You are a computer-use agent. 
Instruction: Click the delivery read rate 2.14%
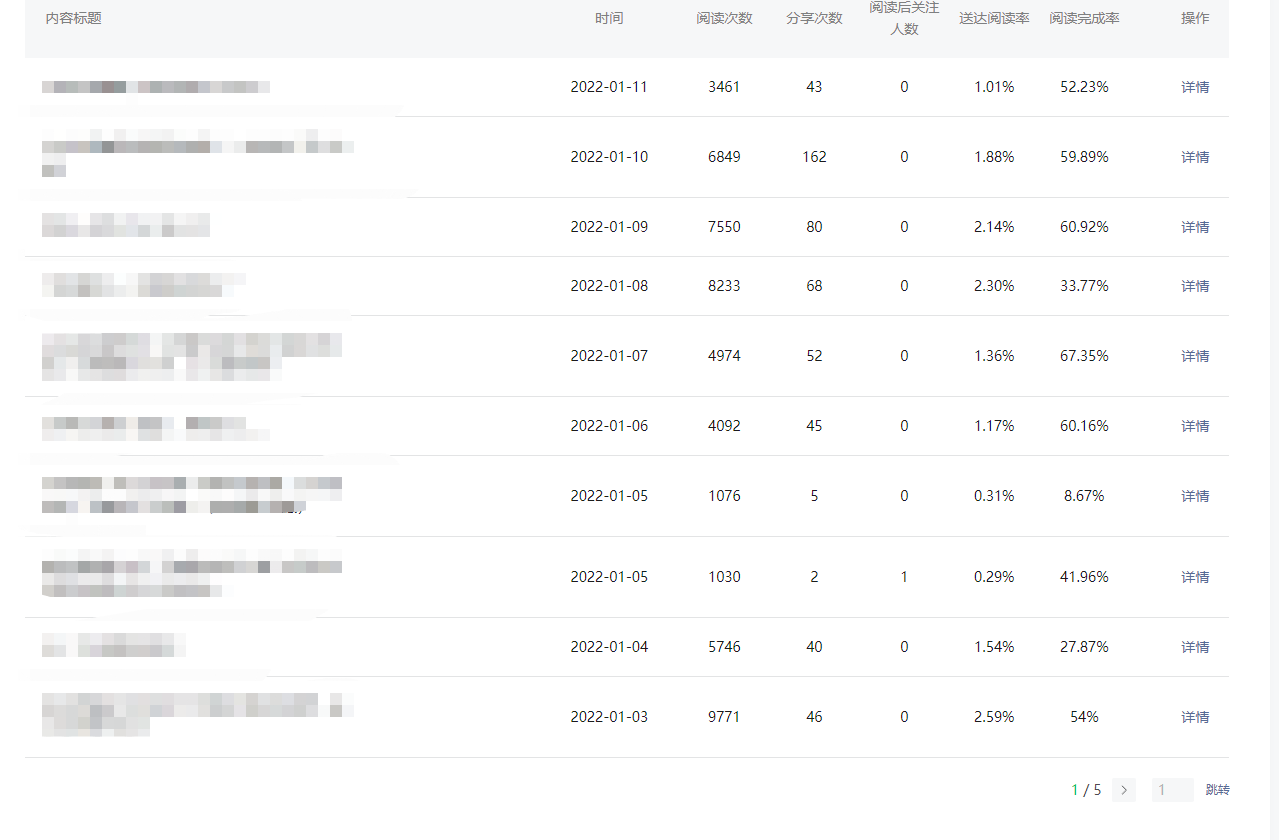(x=994, y=227)
